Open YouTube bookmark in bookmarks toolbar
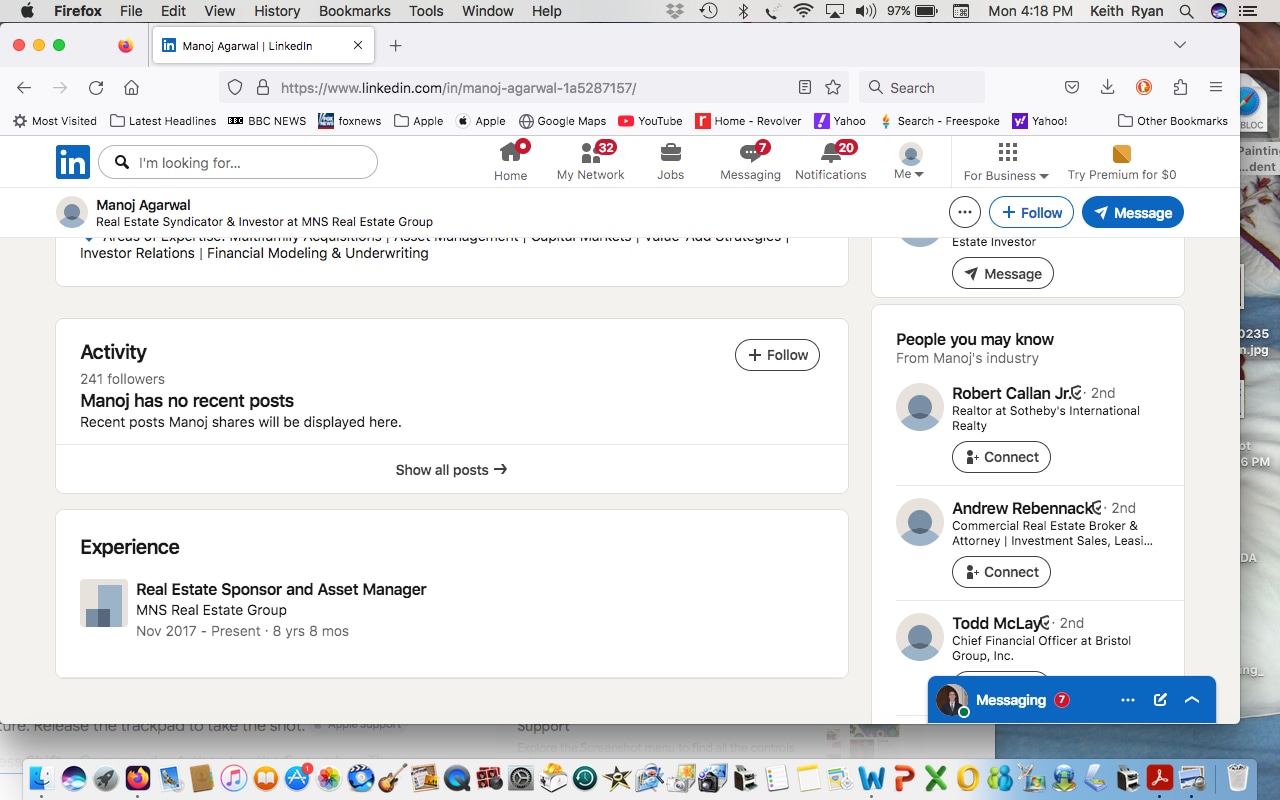 point(650,121)
